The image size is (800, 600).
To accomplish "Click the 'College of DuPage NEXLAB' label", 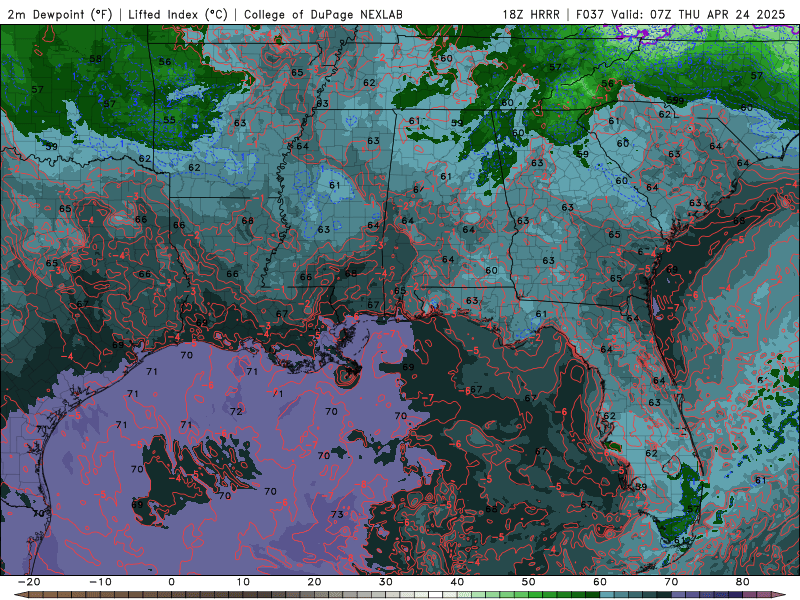I will coord(323,14).
